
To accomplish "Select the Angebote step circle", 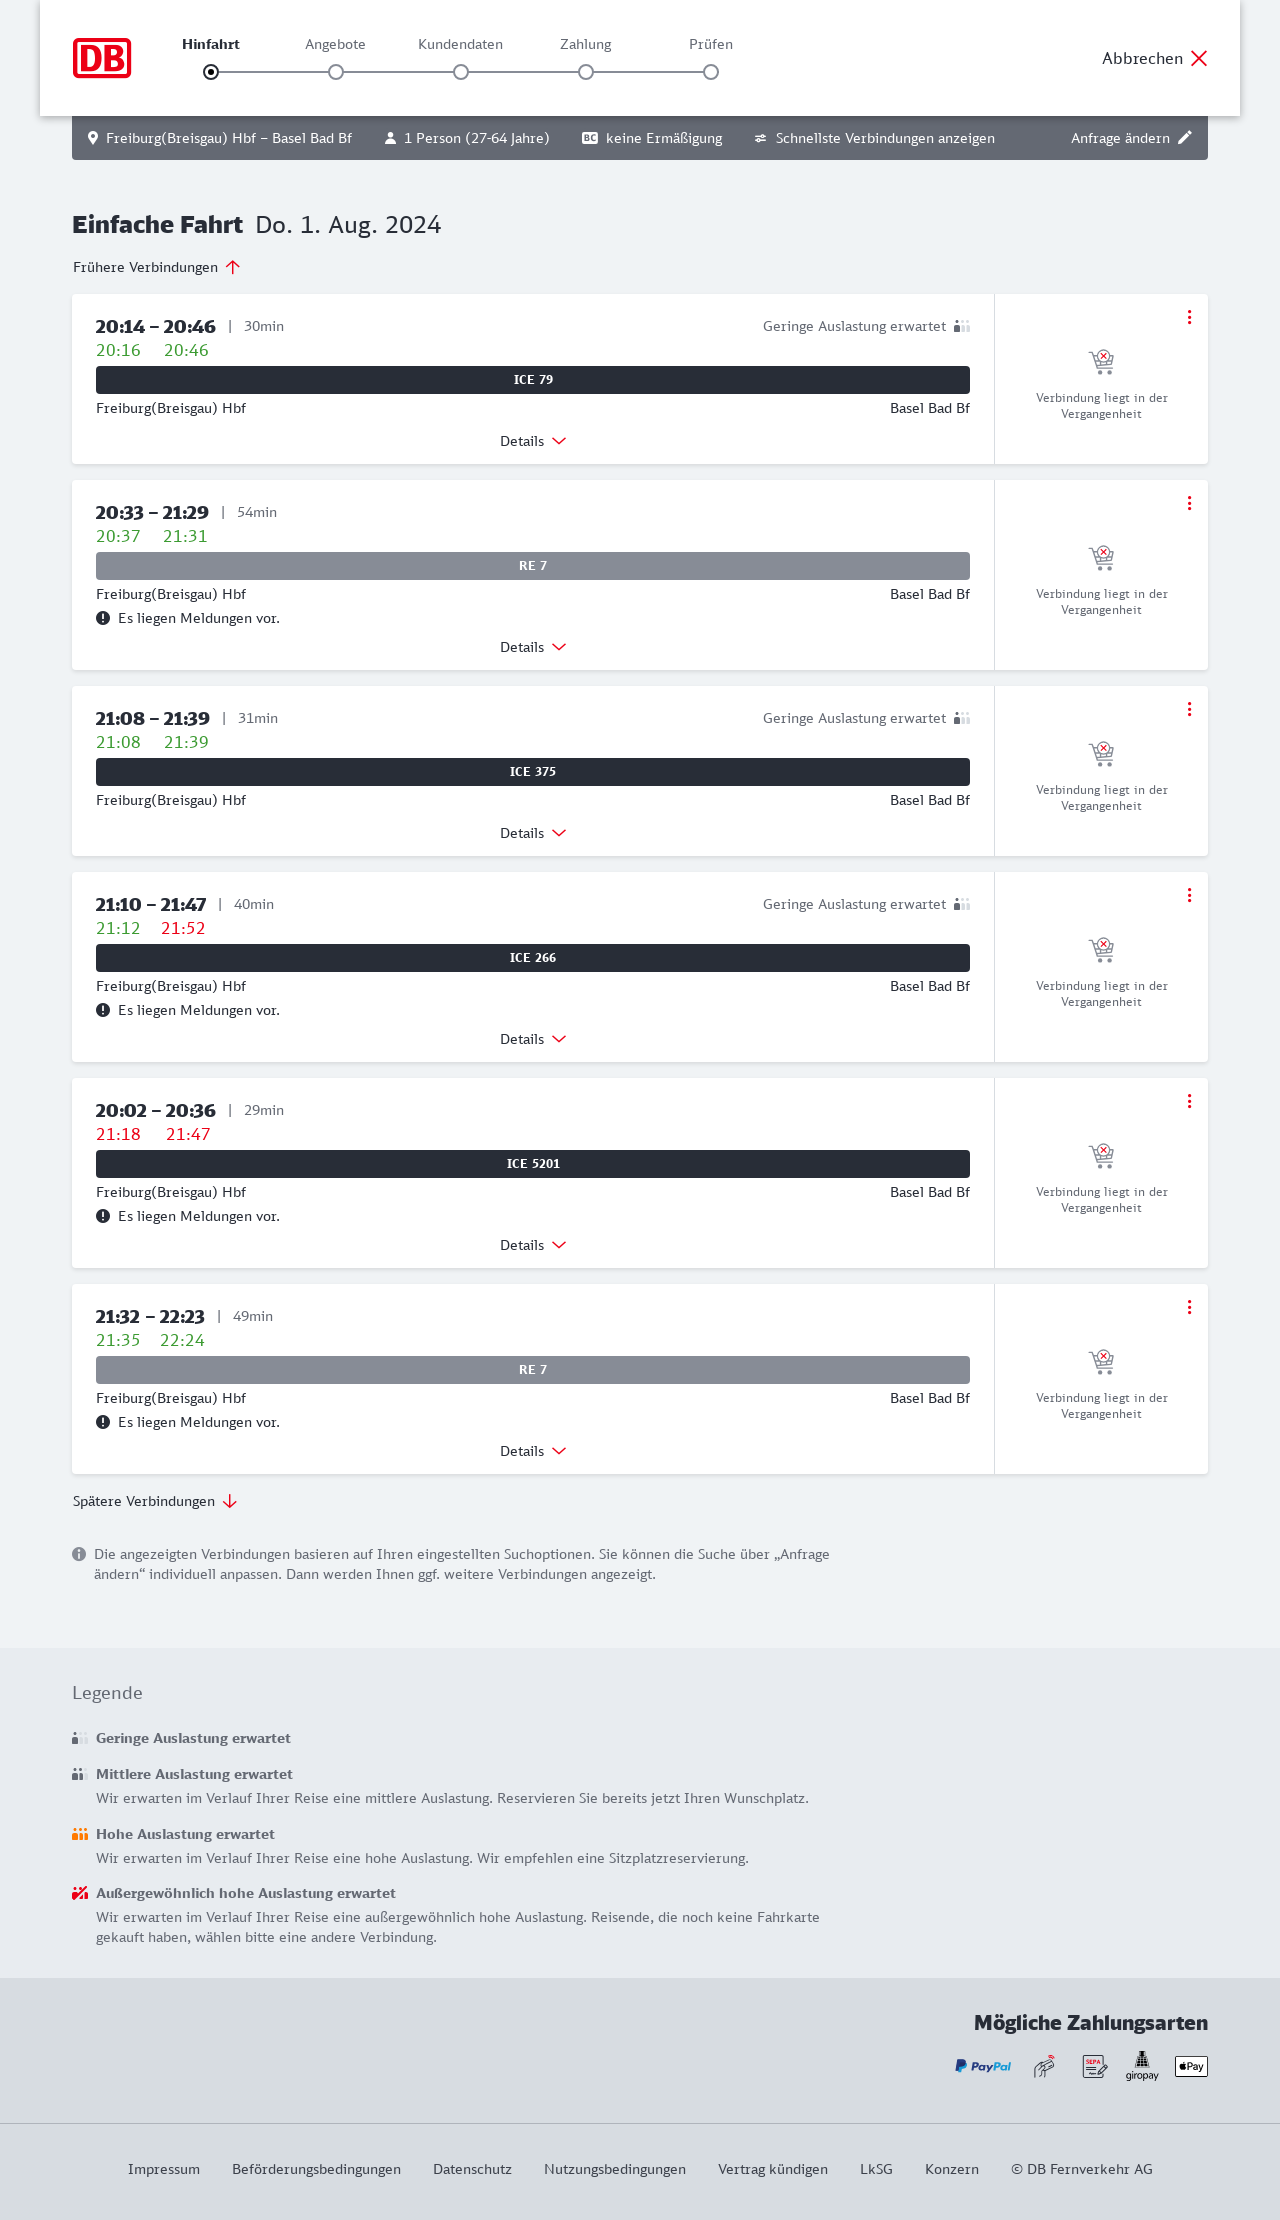I will [336, 72].
